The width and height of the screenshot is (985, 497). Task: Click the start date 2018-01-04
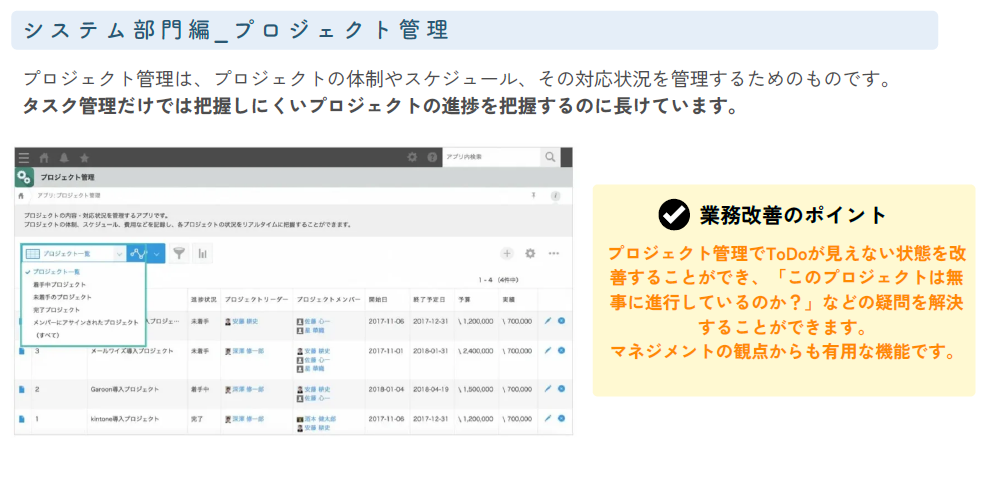pos(386,390)
